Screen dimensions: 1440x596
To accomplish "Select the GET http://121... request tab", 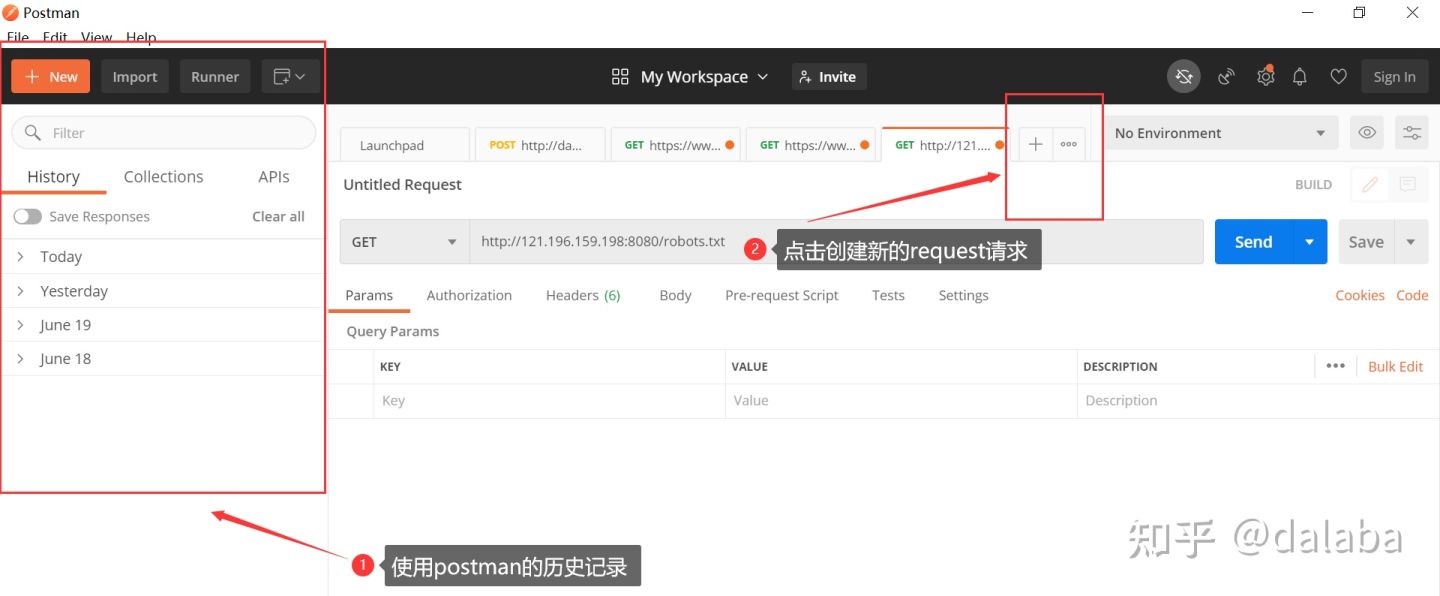I will point(946,145).
